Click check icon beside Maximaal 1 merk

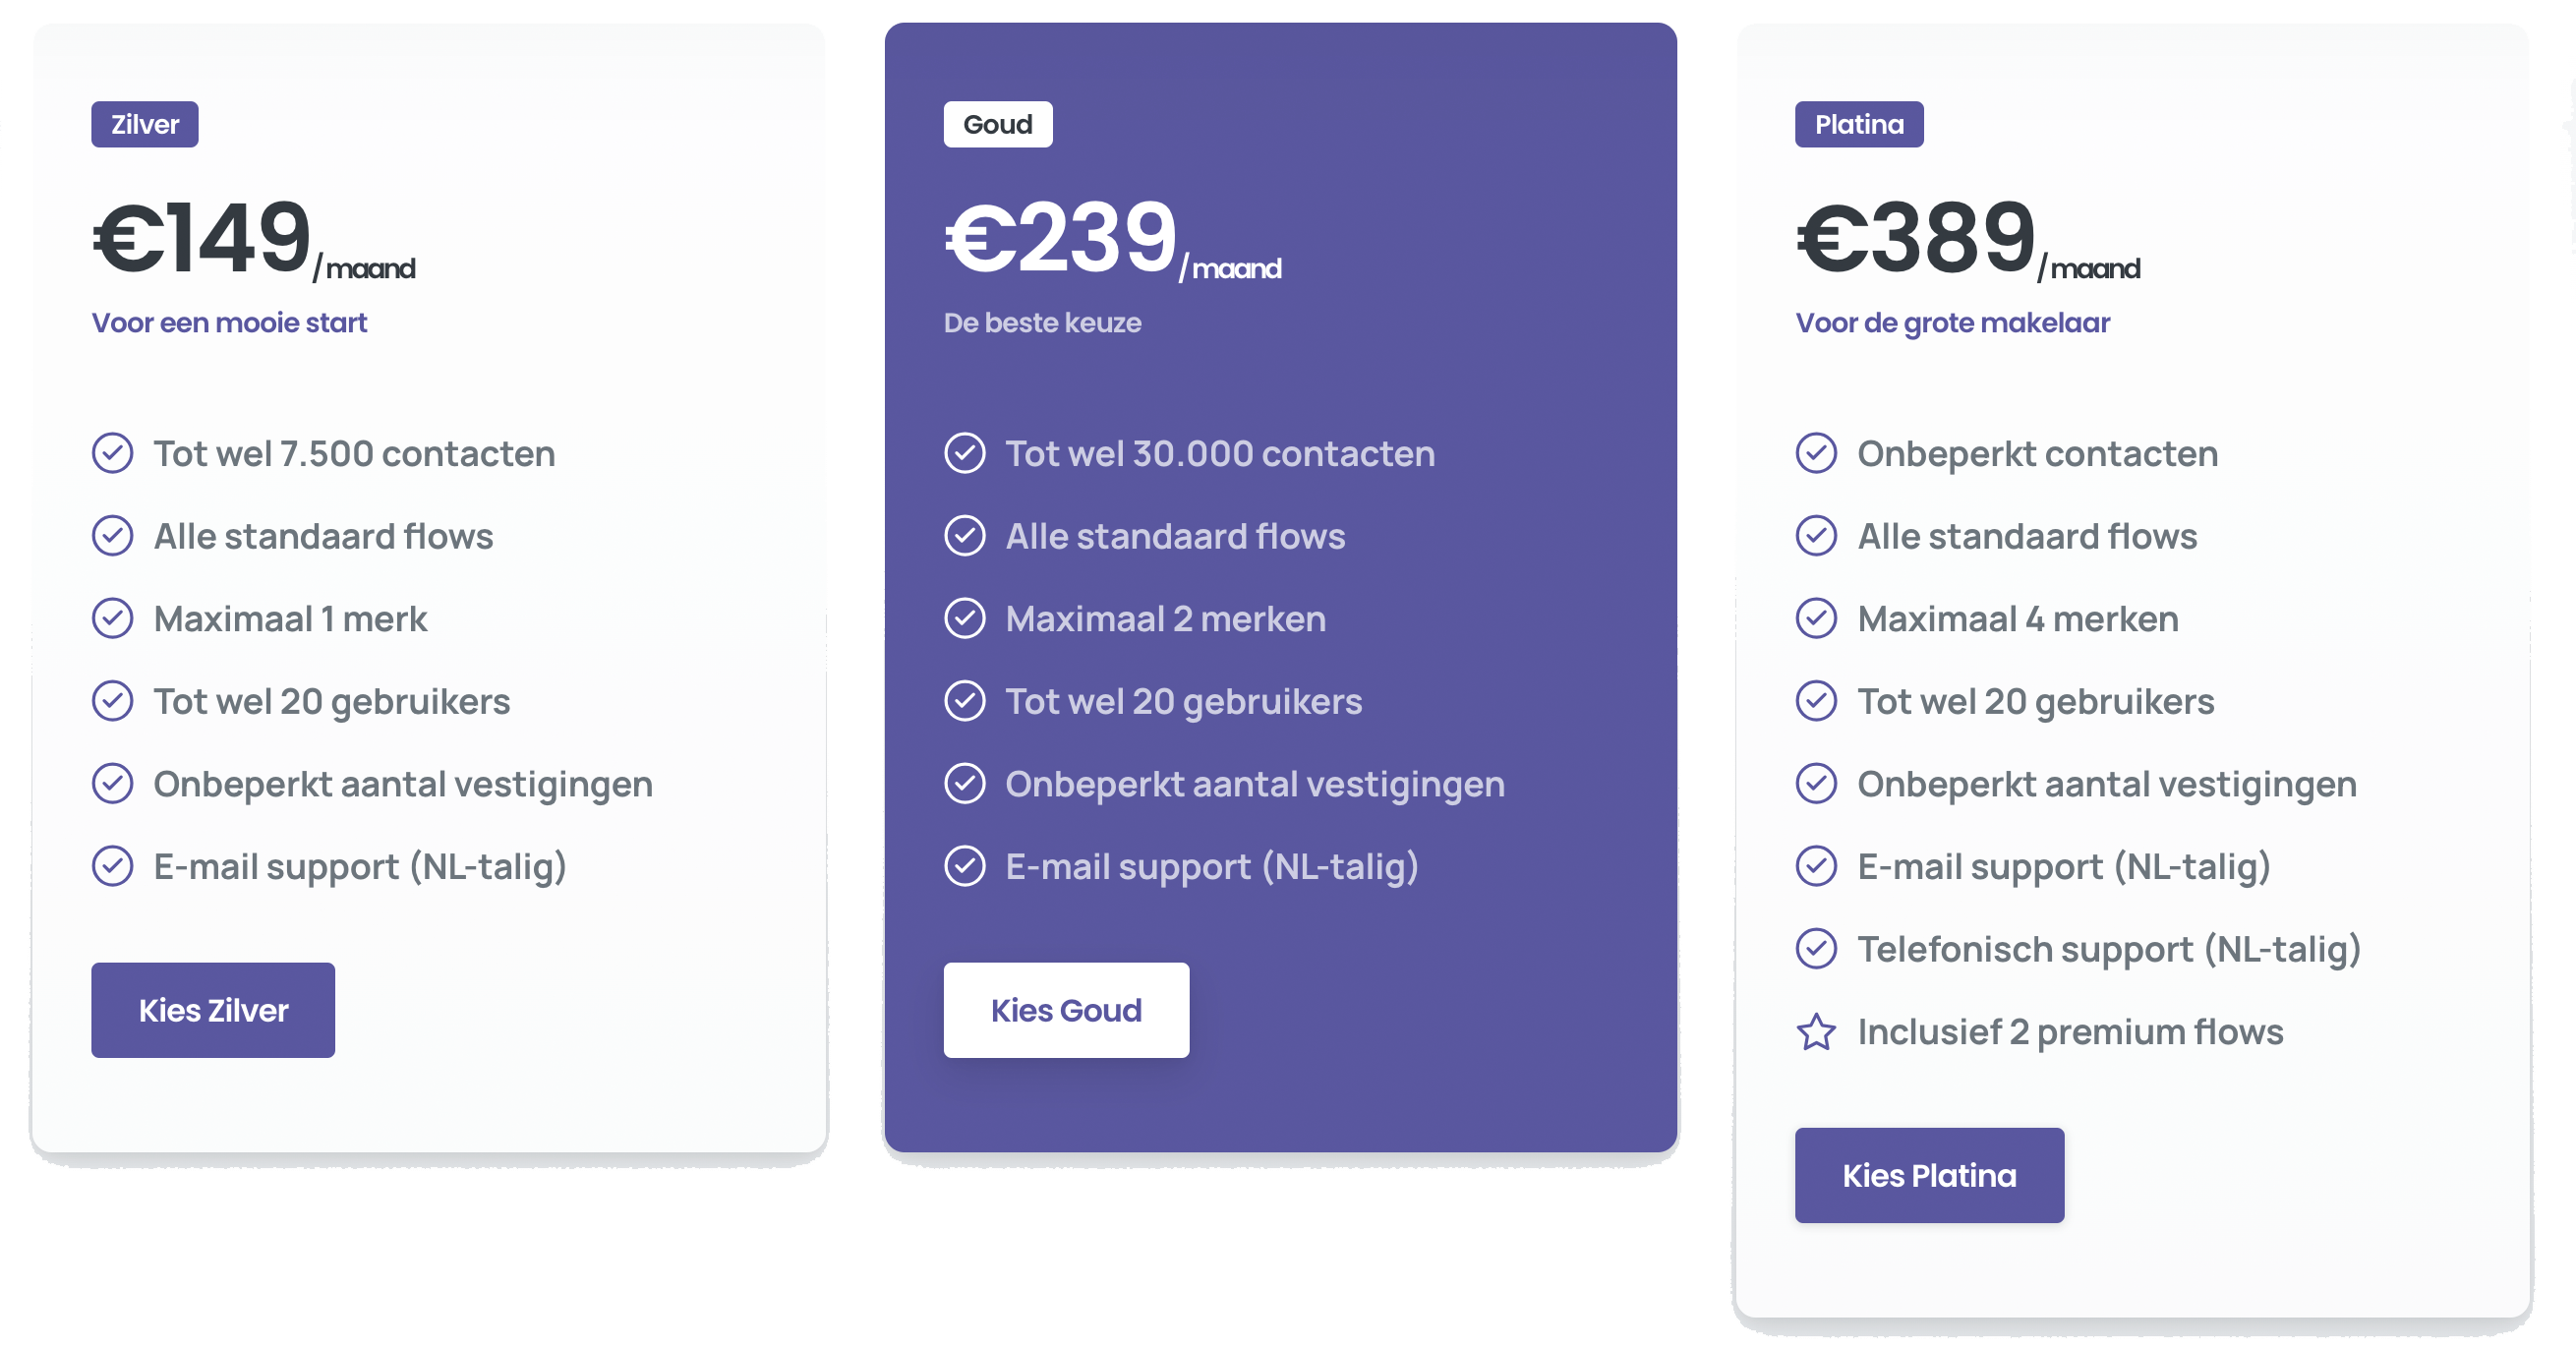tap(113, 619)
